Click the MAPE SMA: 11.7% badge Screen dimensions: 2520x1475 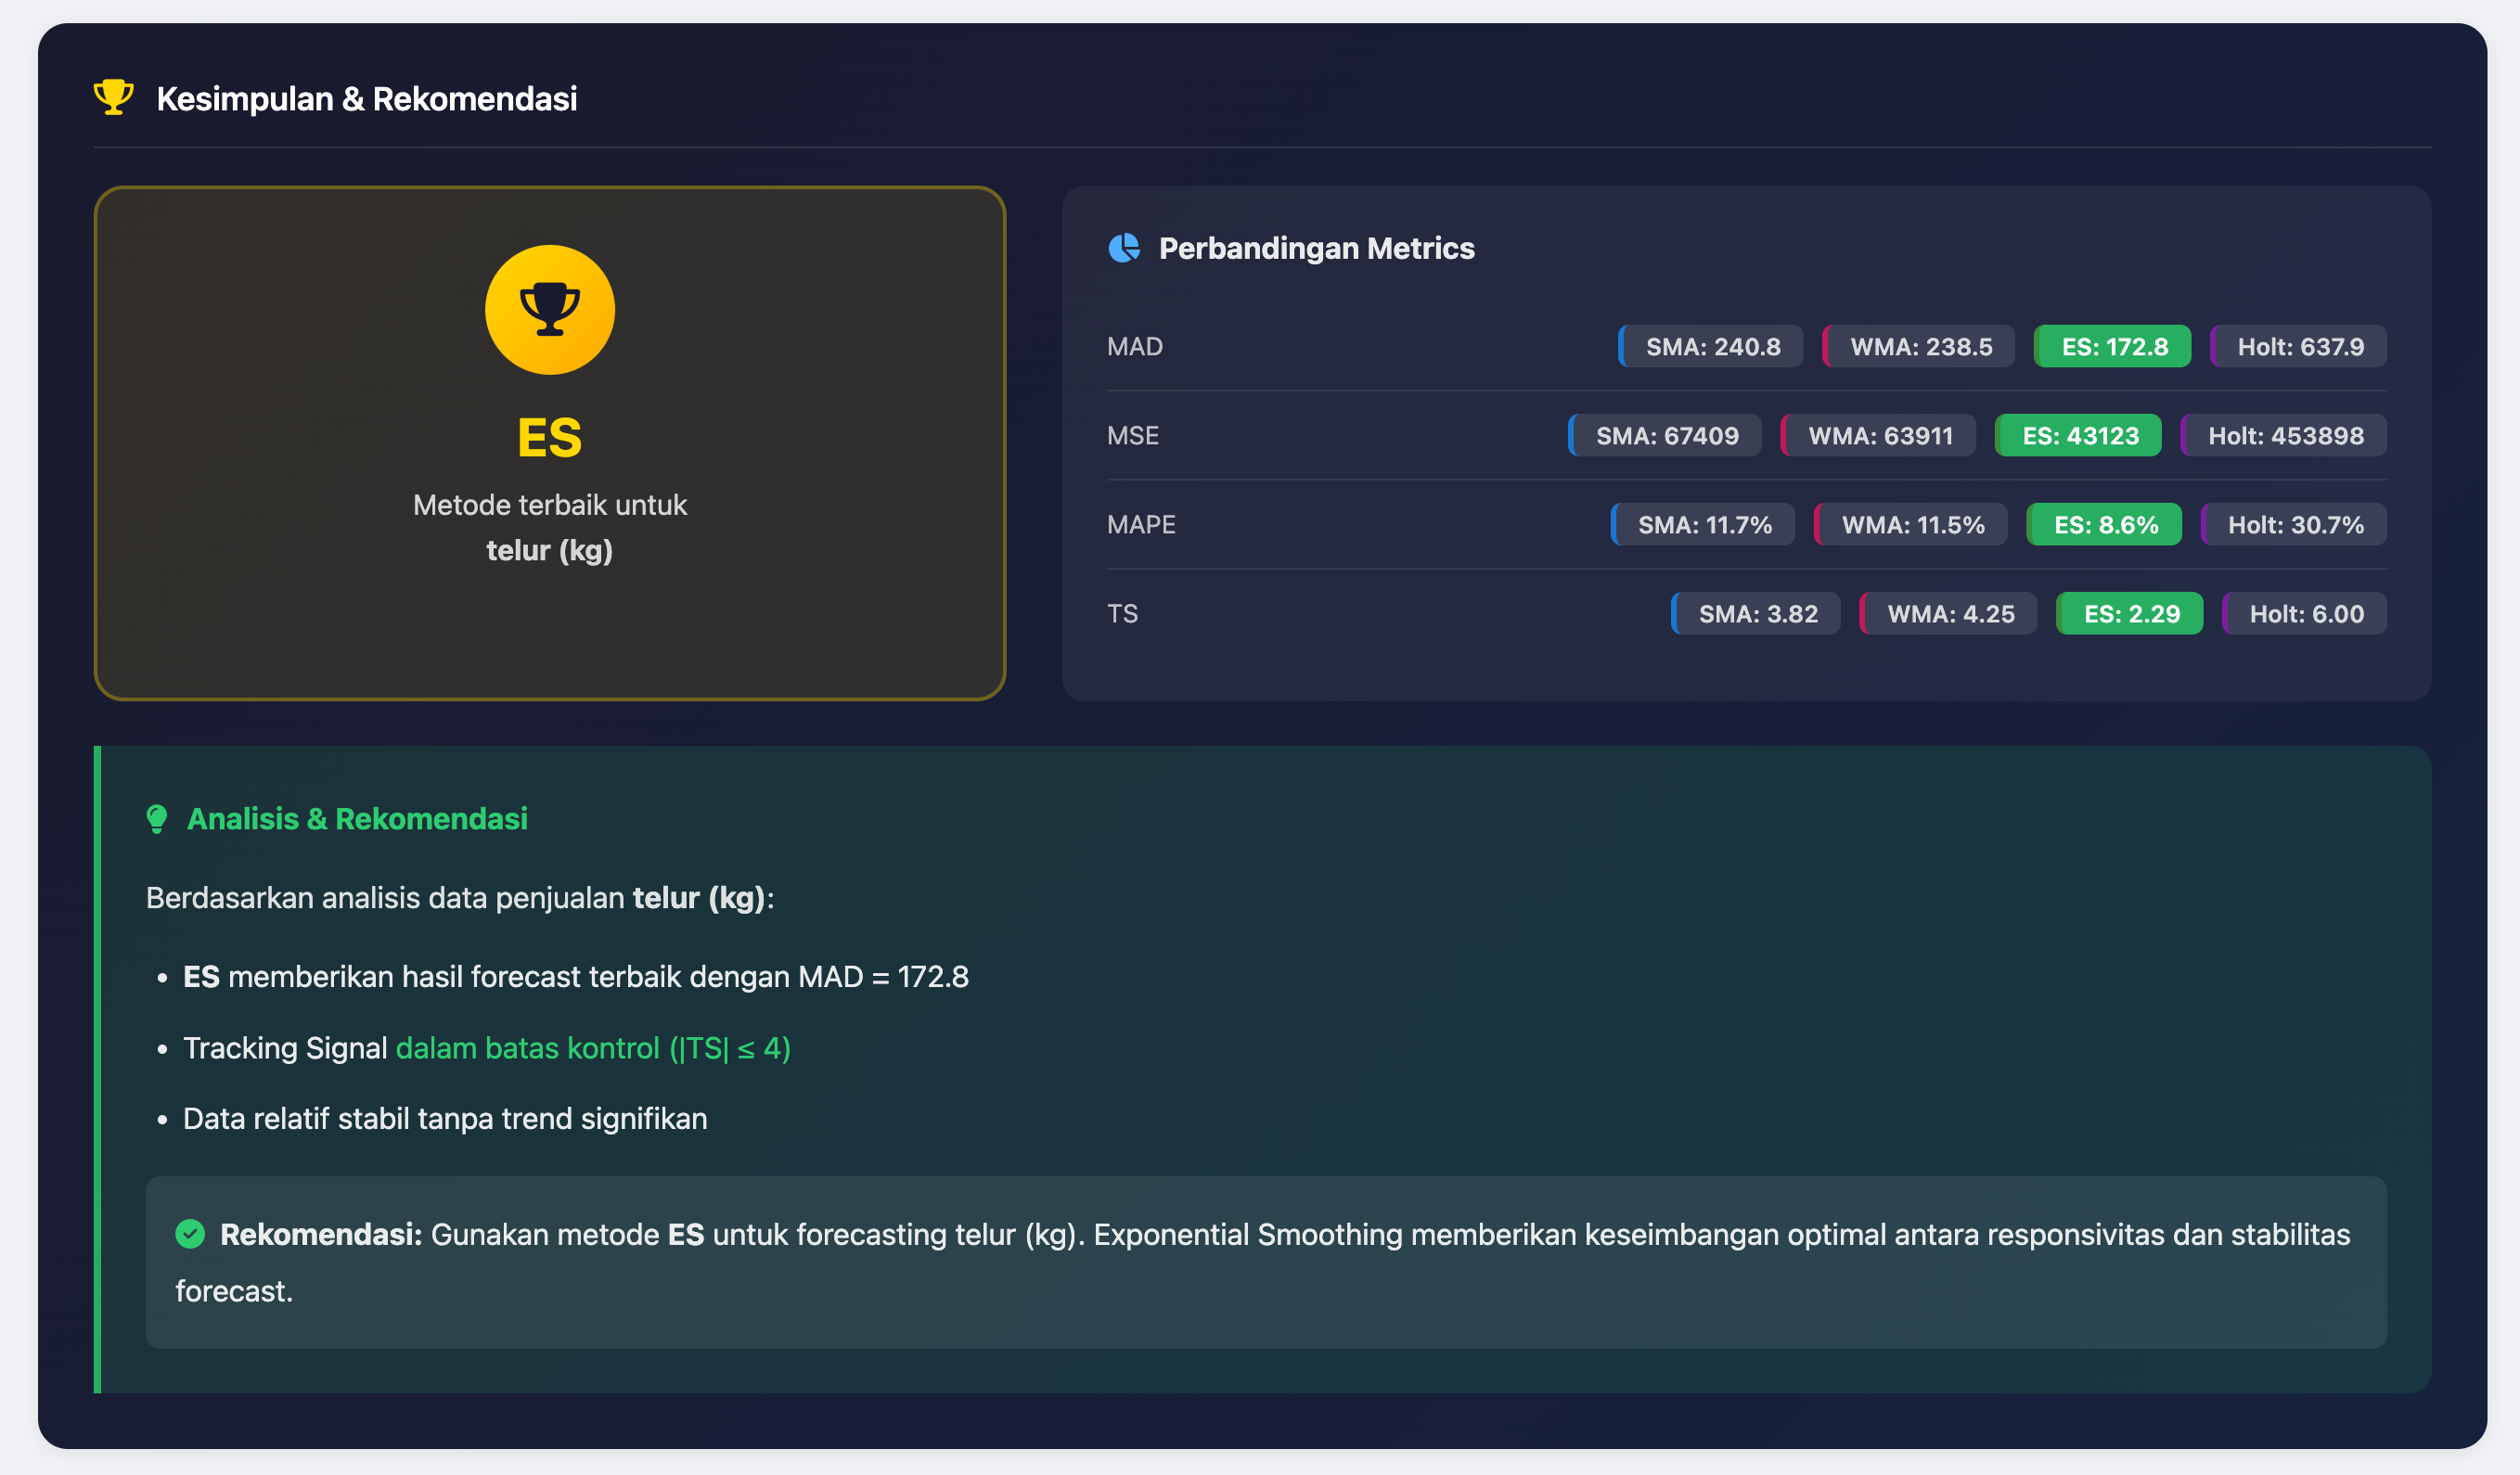click(x=1703, y=525)
